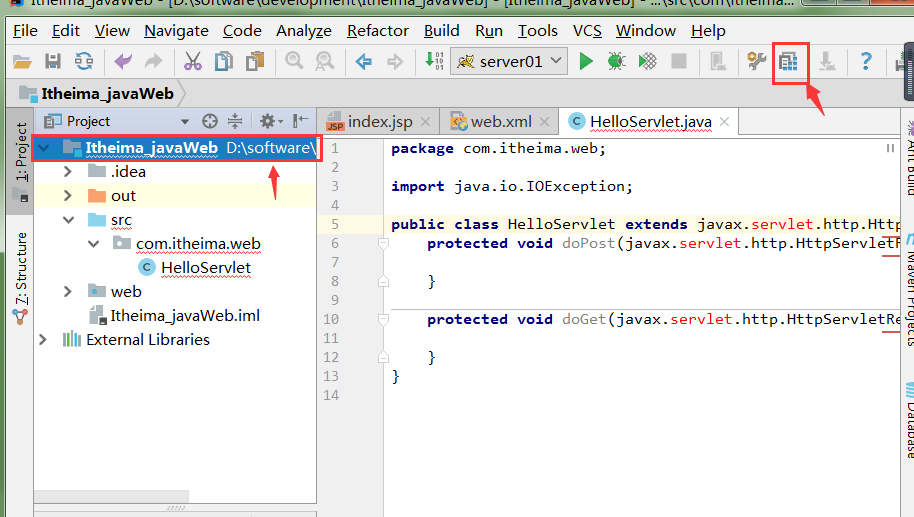Open project with the folder icon

(22, 61)
